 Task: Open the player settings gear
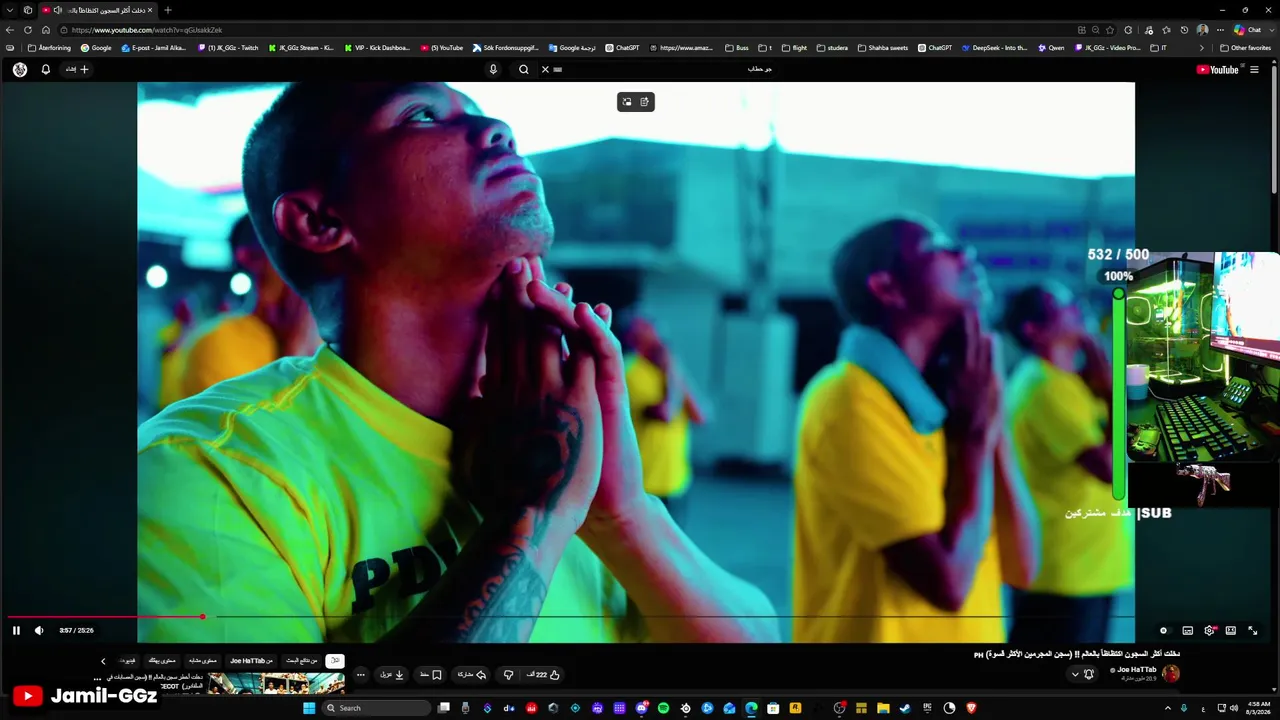pos(1209,630)
